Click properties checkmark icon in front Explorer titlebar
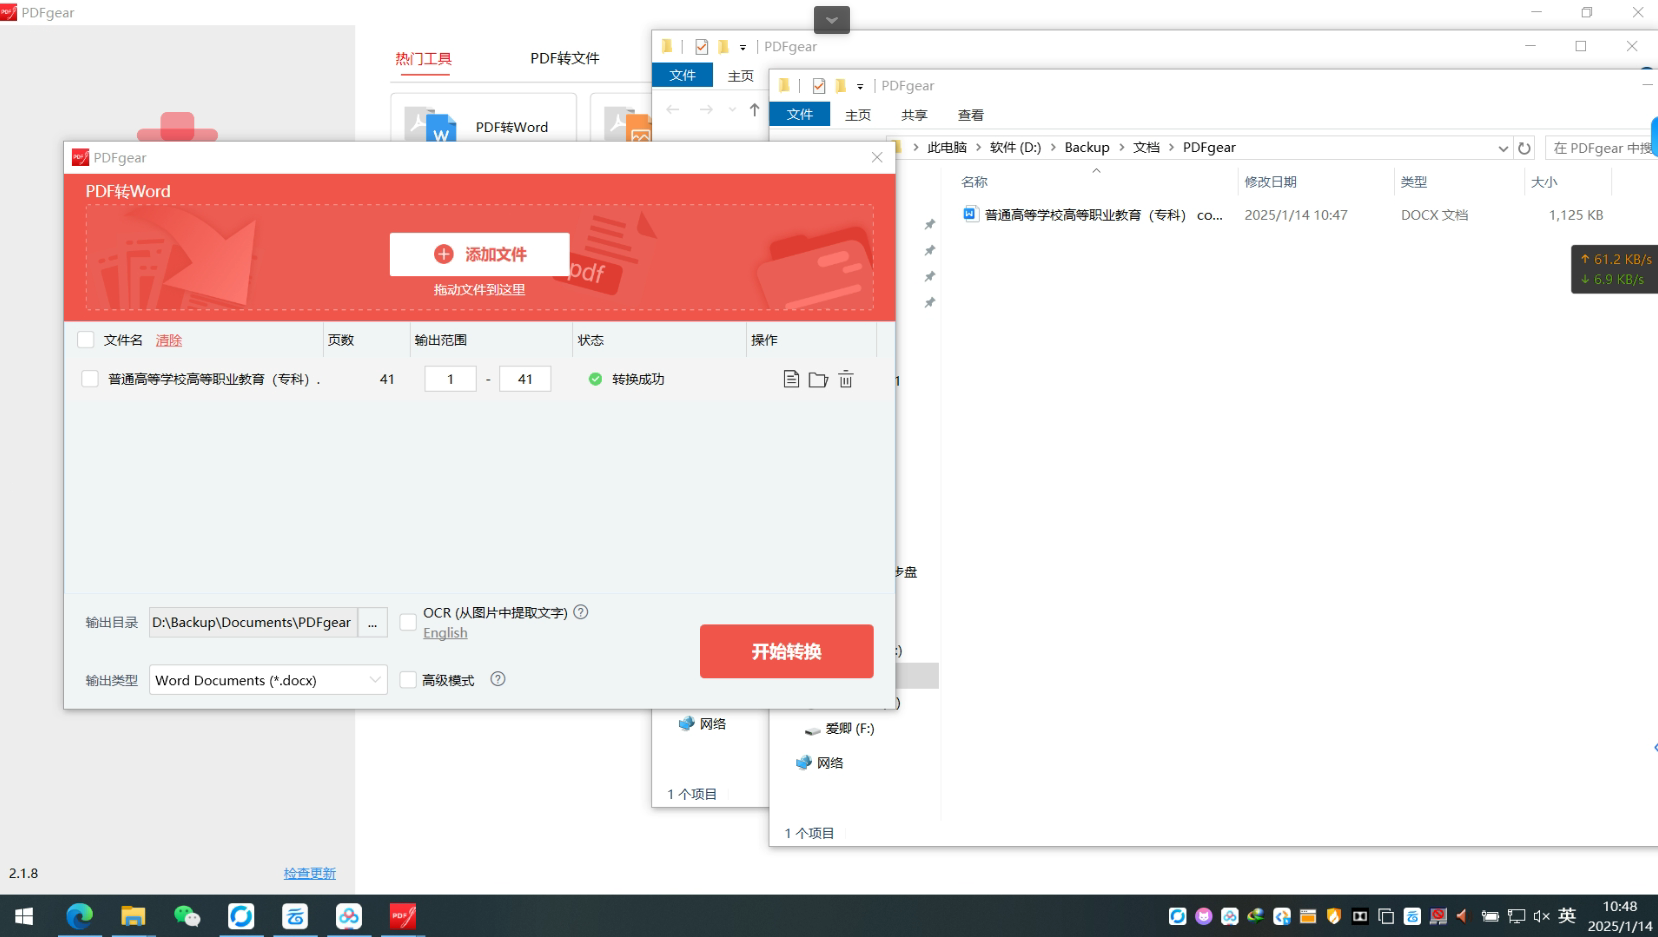The width and height of the screenshot is (1658, 937). [819, 86]
